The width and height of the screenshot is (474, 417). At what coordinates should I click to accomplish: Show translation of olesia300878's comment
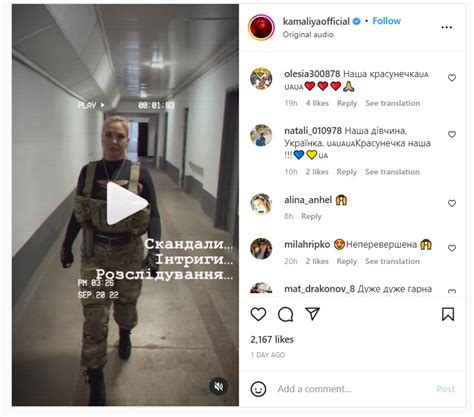(x=392, y=103)
